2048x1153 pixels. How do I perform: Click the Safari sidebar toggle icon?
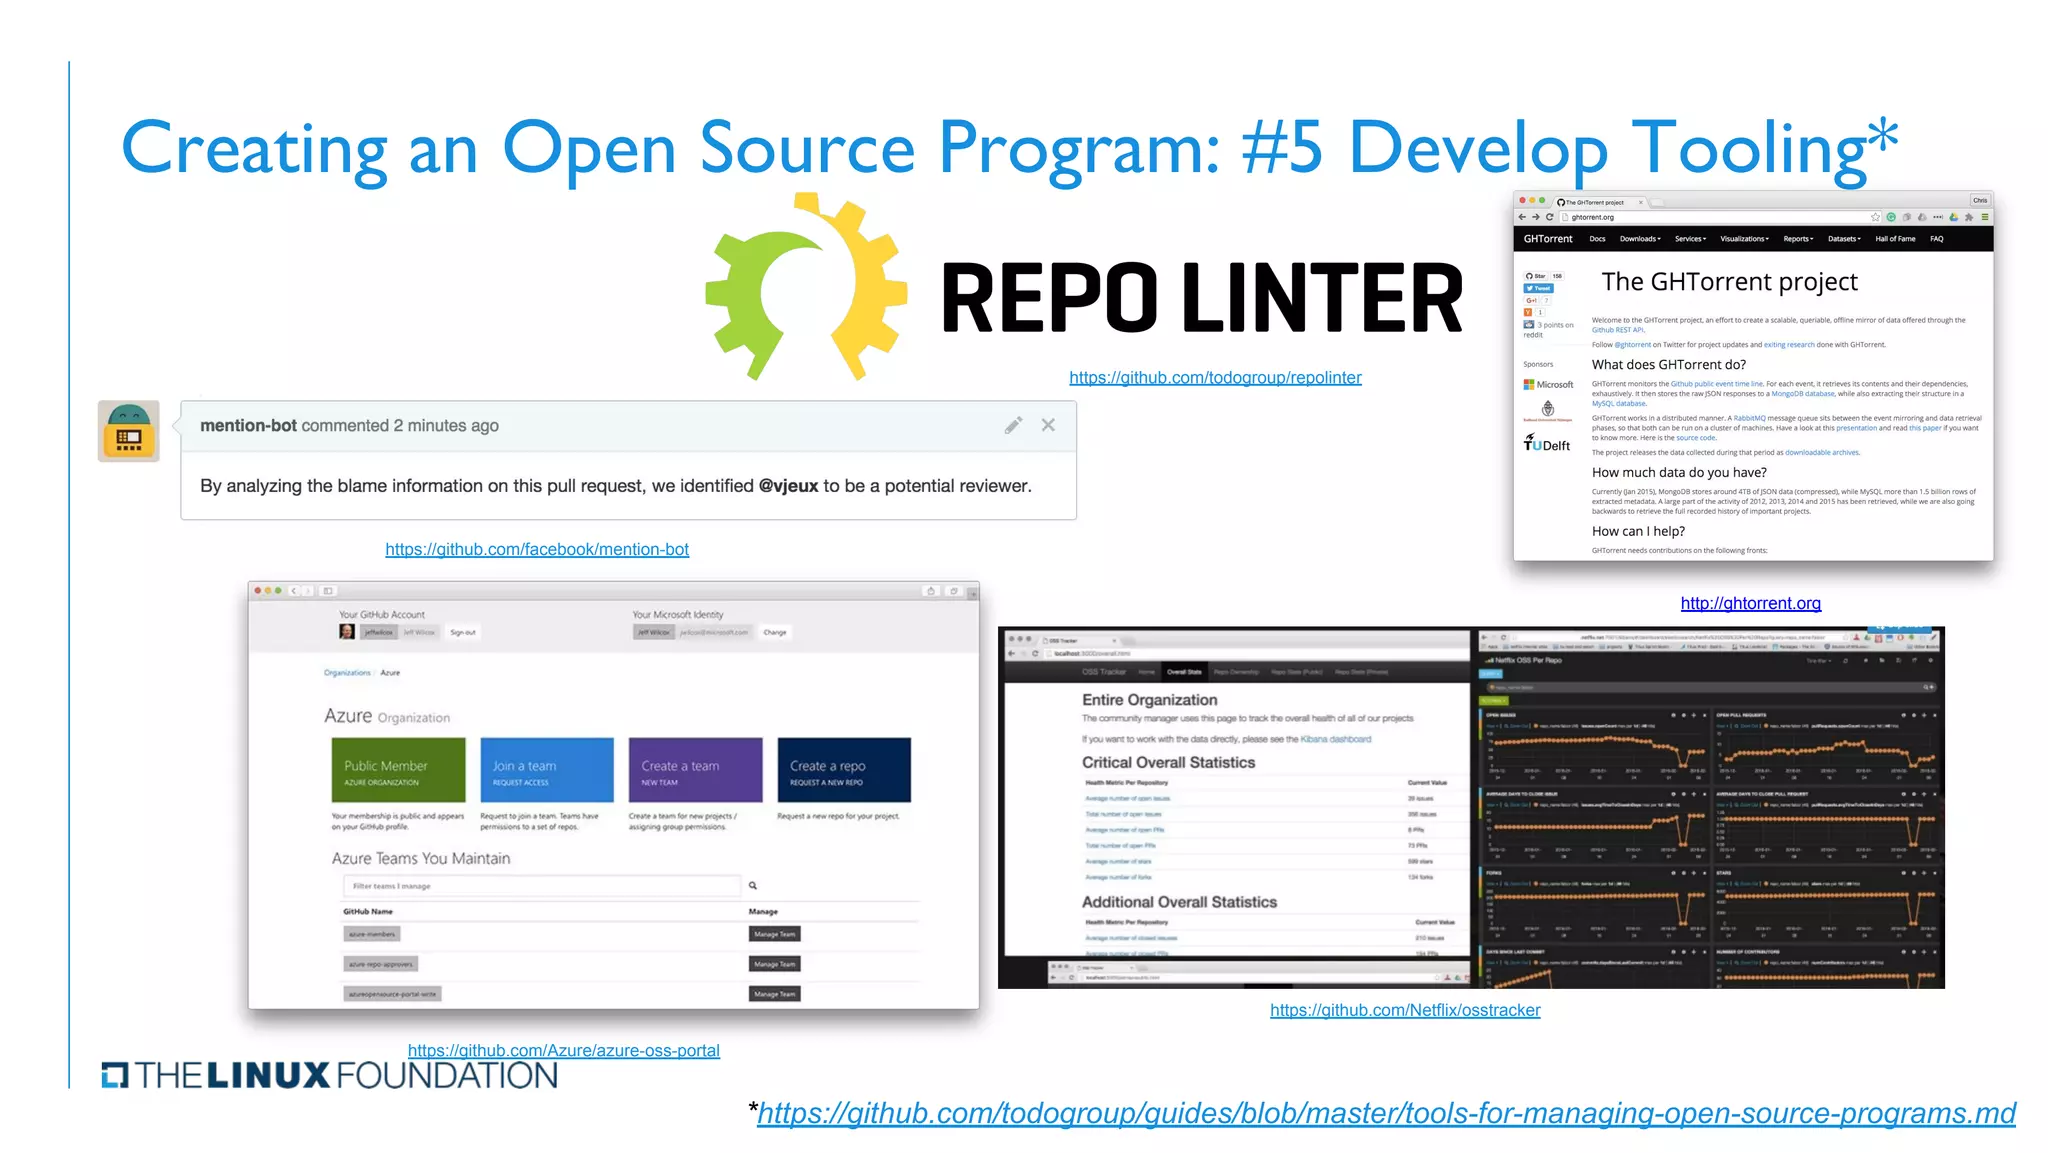(x=328, y=591)
